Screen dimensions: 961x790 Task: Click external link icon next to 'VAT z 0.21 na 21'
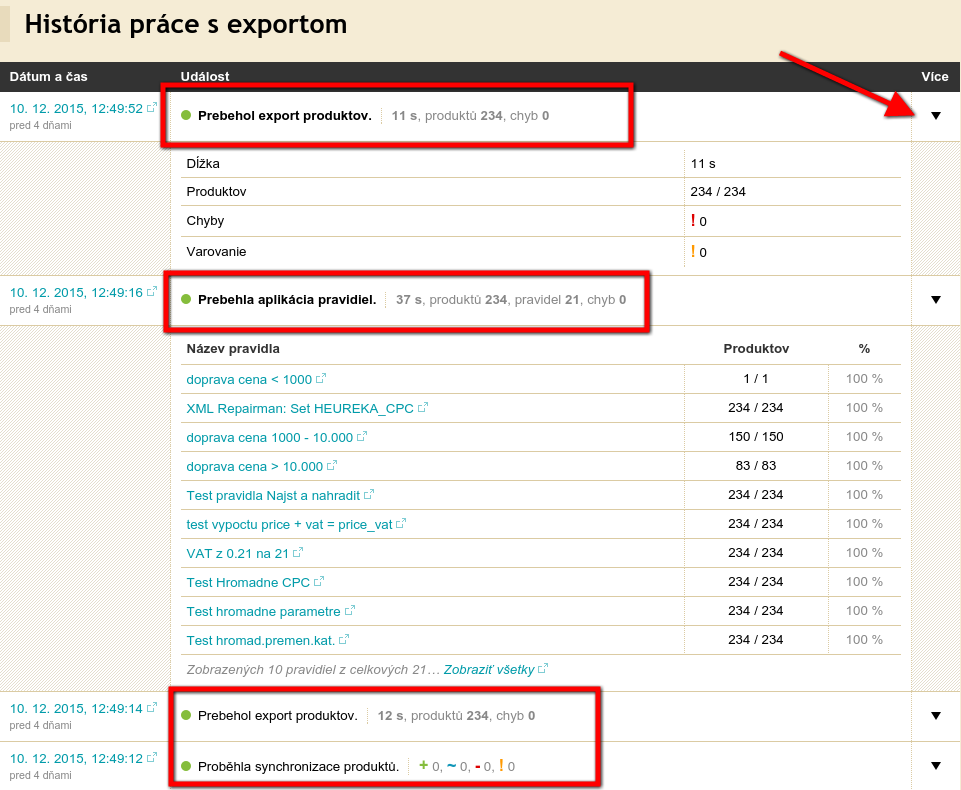tap(298, 553)
